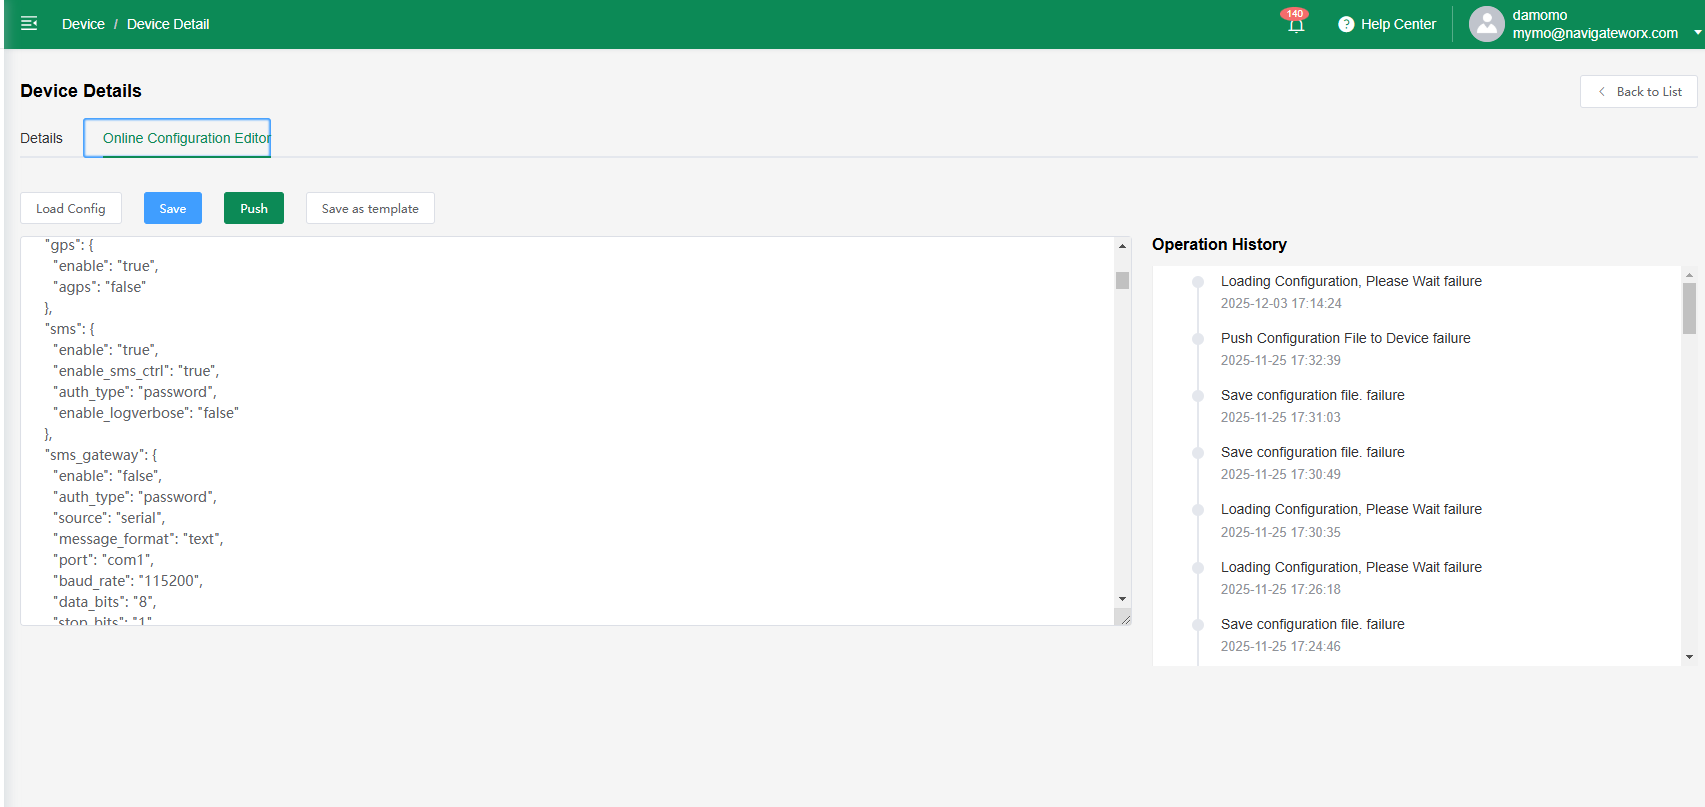The height and width of the screenshot is (807, 1705).
Task: Click the textarea resize handle corner
Action: tap(1124, 619)
